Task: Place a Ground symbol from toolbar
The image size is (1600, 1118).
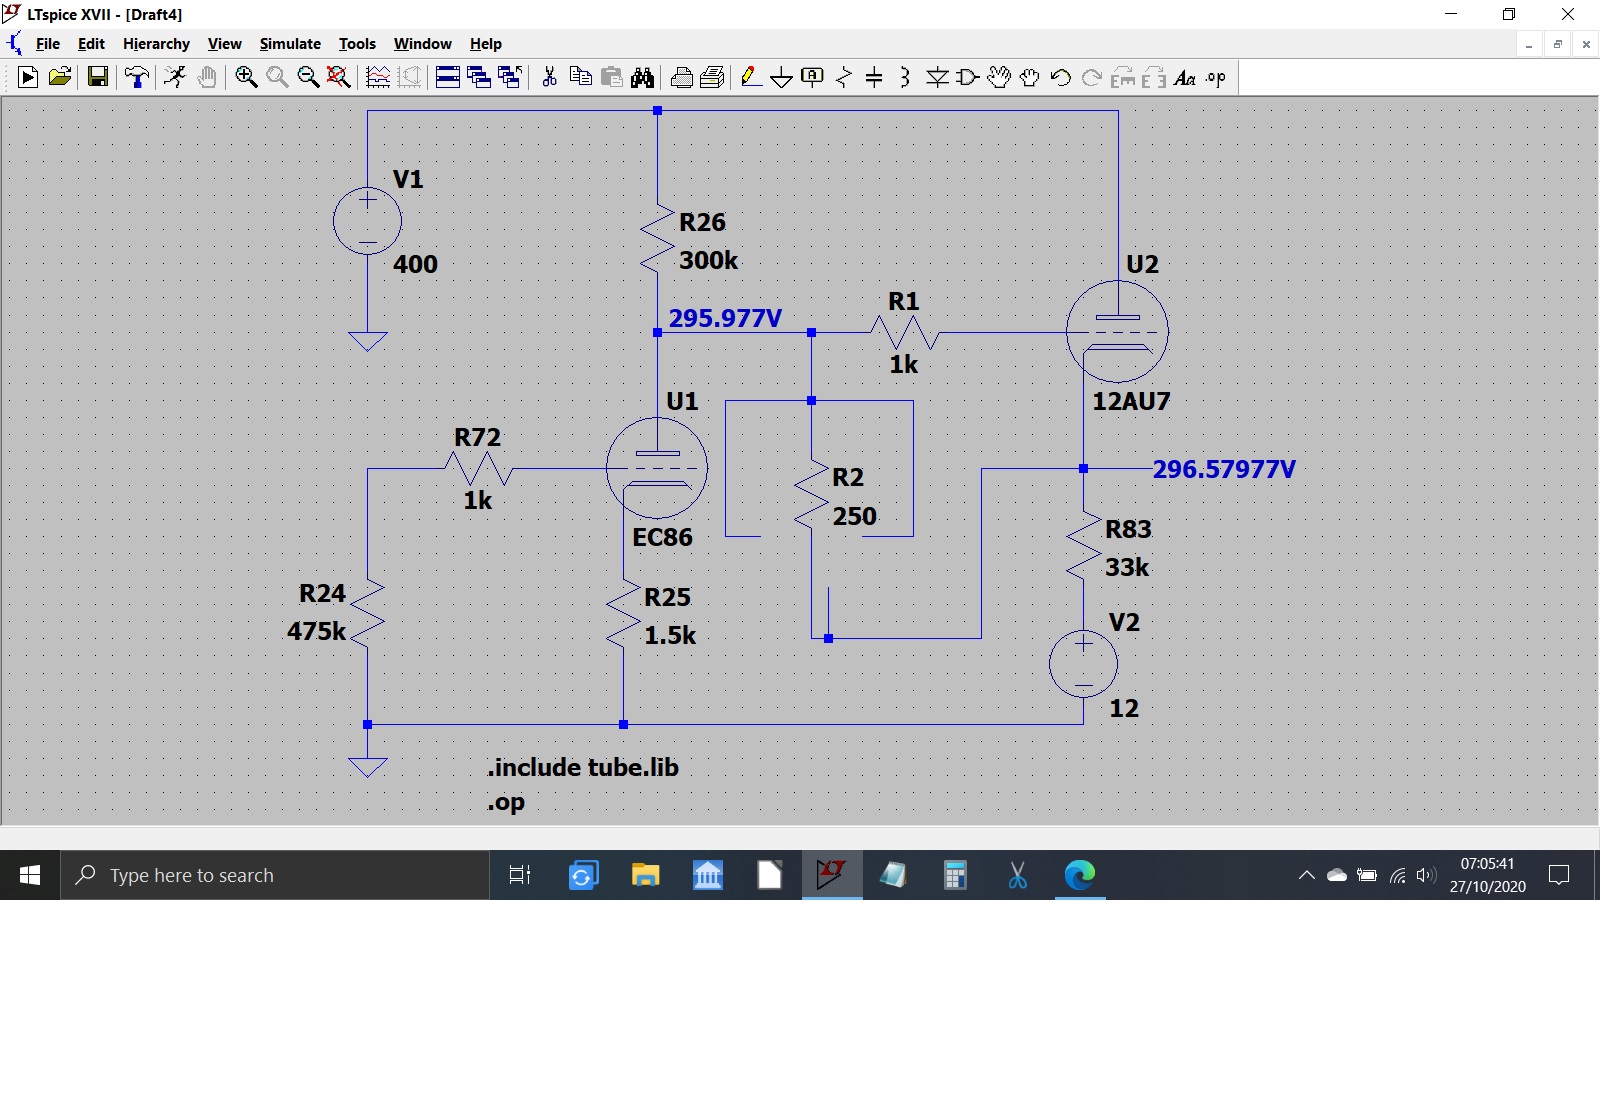Action: (782, 77)
